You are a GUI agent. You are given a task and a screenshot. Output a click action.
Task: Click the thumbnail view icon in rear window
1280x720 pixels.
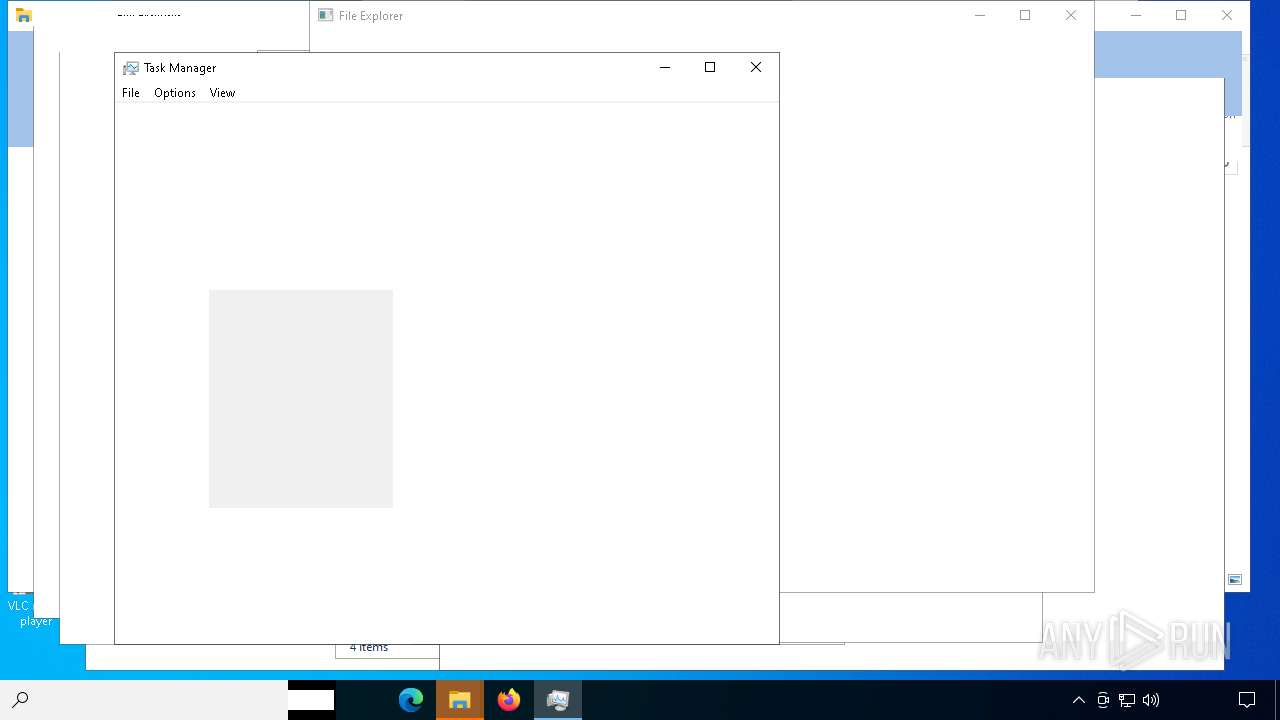coord(1235,580)
